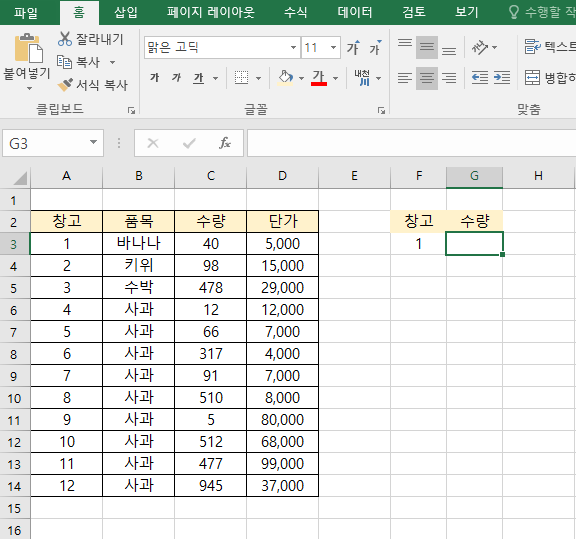Viewport: 576px width, 539px height.
Task: Switch to the 보기 tab
Action: pyautogui.click(x=467, y=12)
